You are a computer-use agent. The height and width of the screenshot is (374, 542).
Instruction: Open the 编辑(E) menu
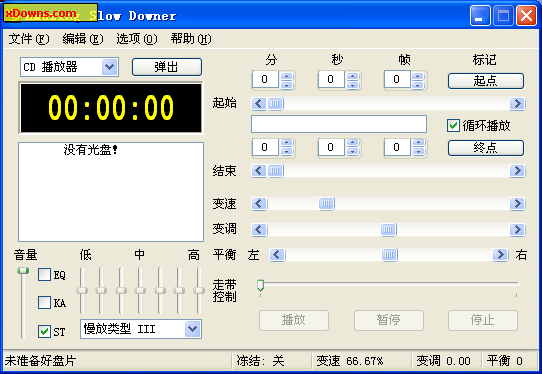pyautogui.click(x=83, y=39)
